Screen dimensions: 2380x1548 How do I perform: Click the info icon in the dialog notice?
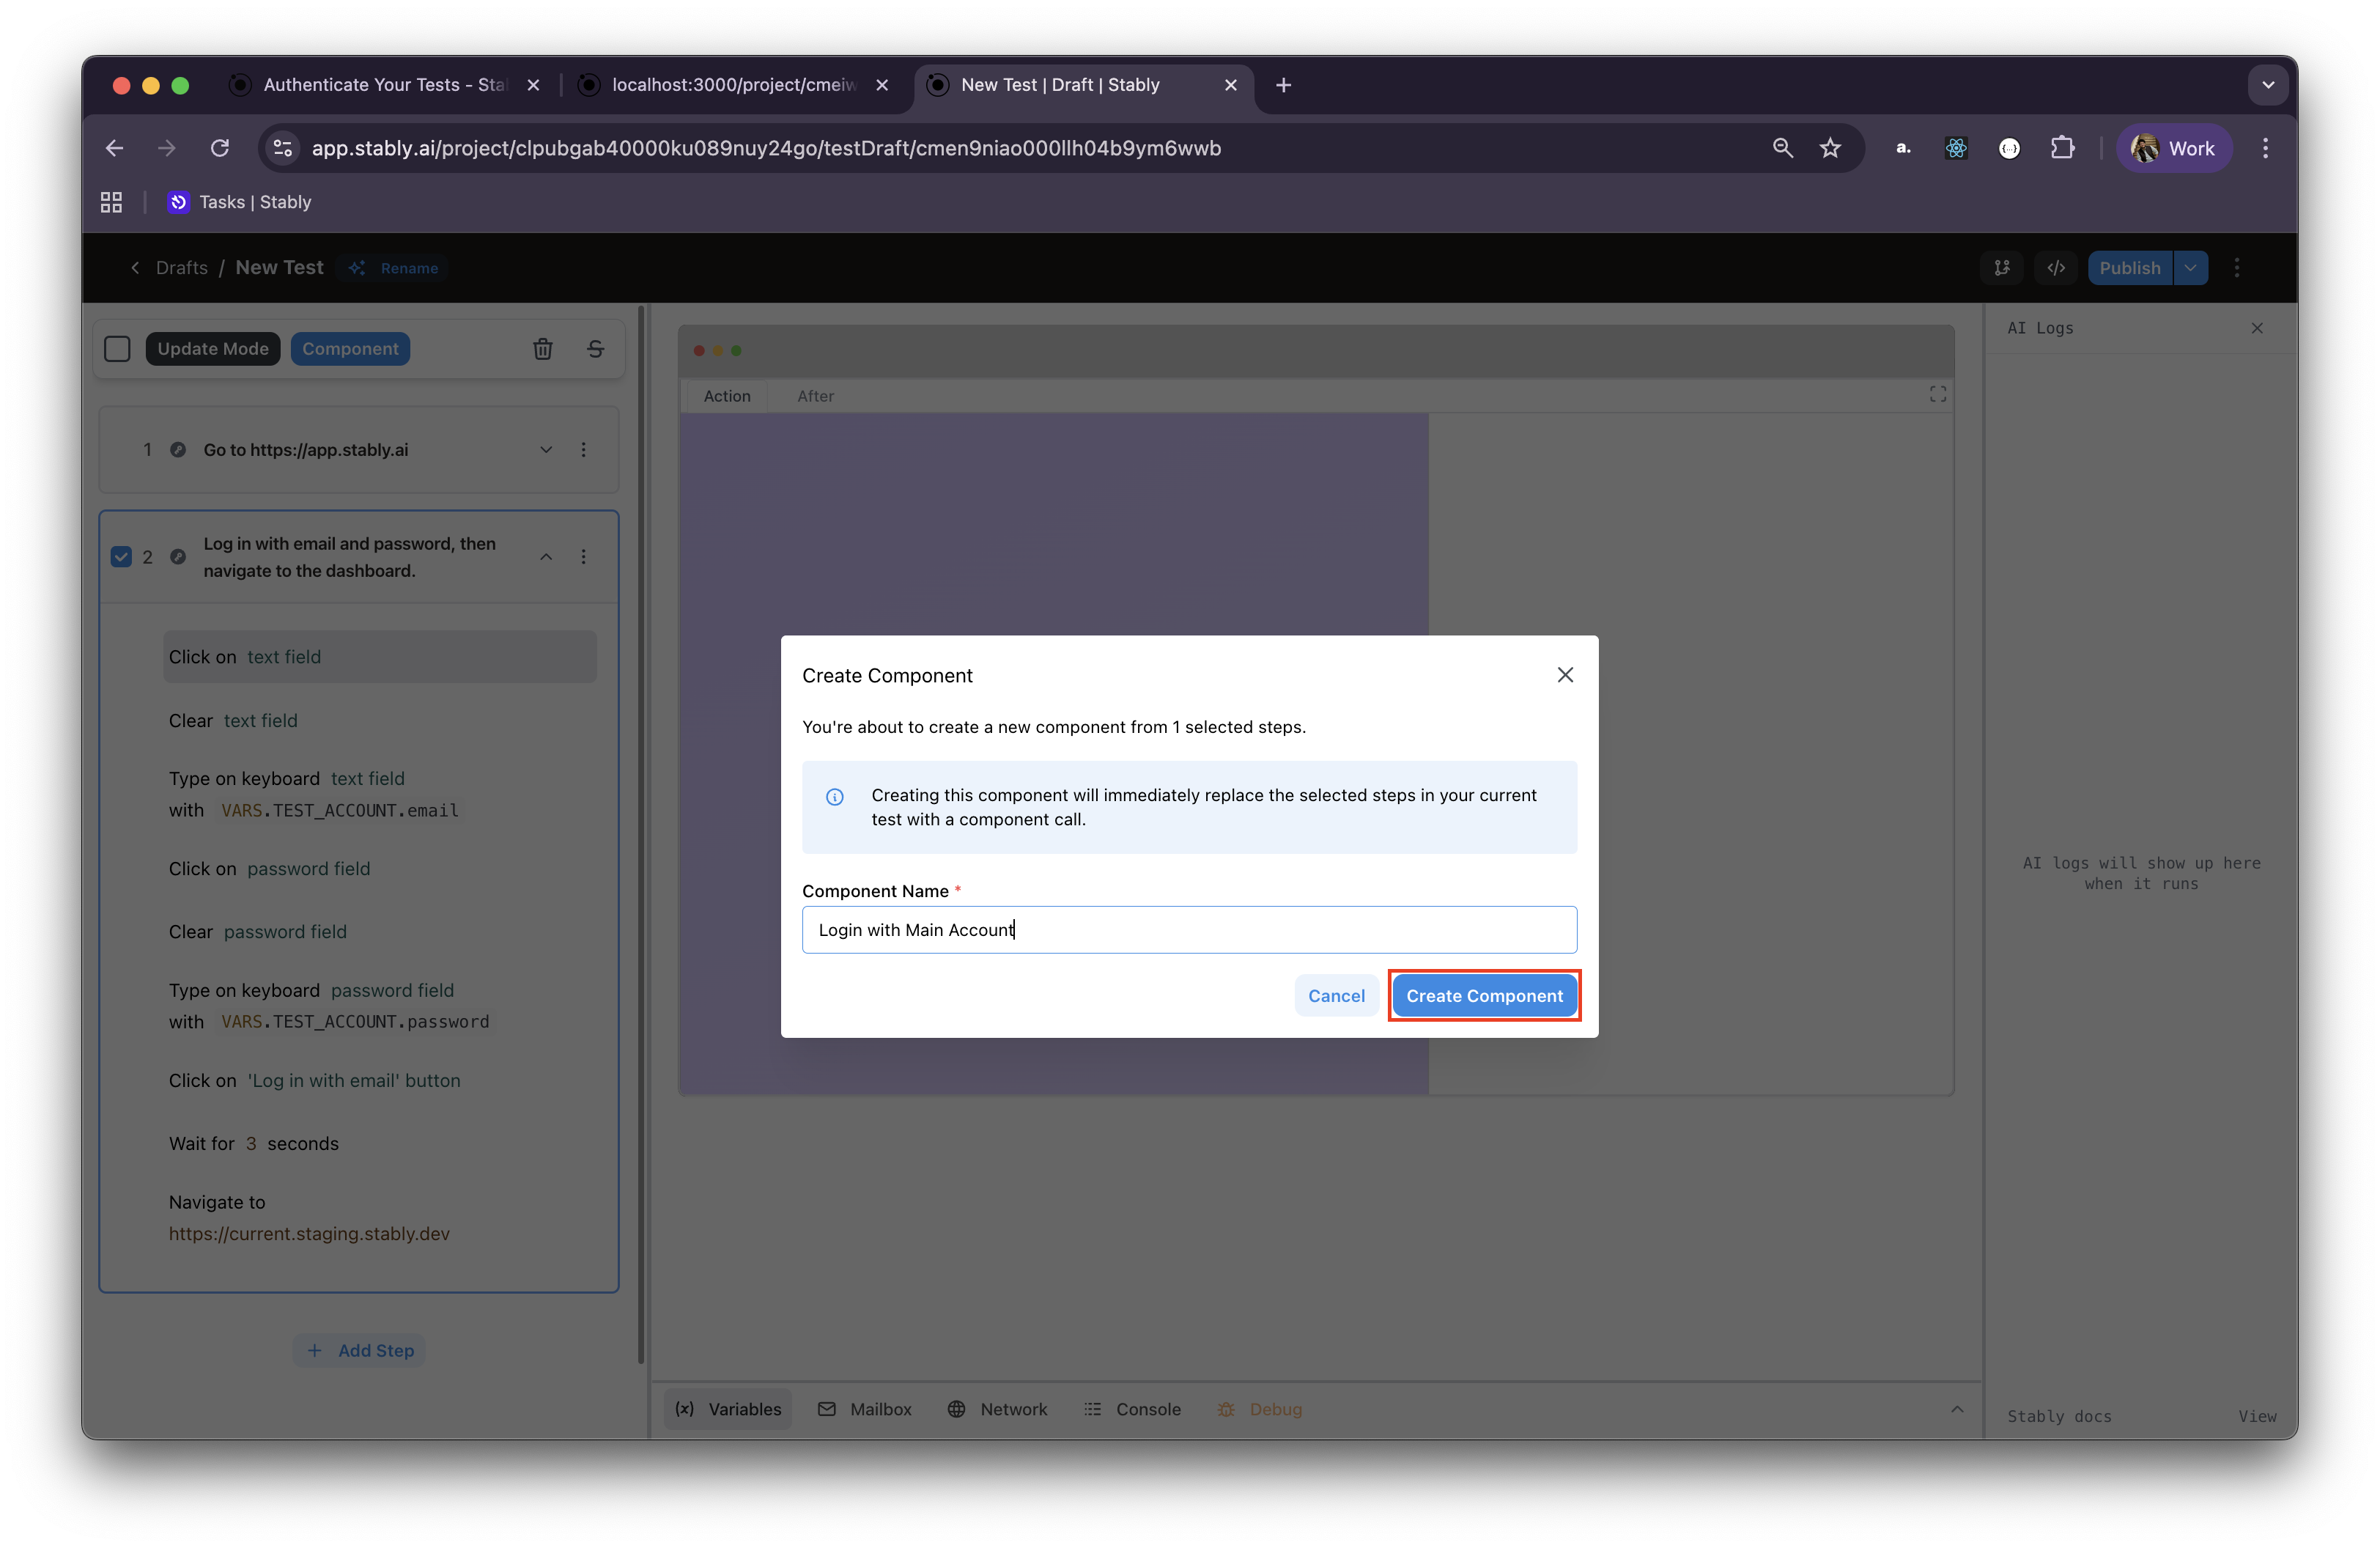pos(834,797)
